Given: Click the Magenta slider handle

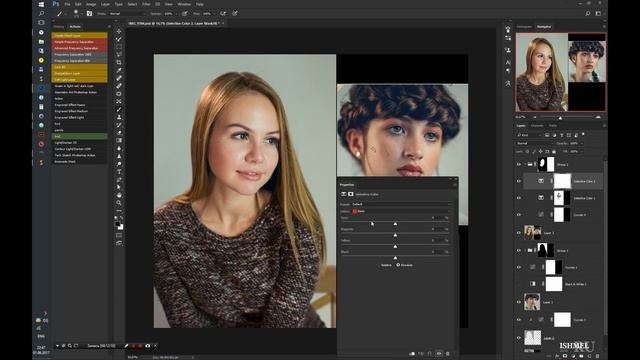Looking at the screenshot, I should click(x=395, y=235).
